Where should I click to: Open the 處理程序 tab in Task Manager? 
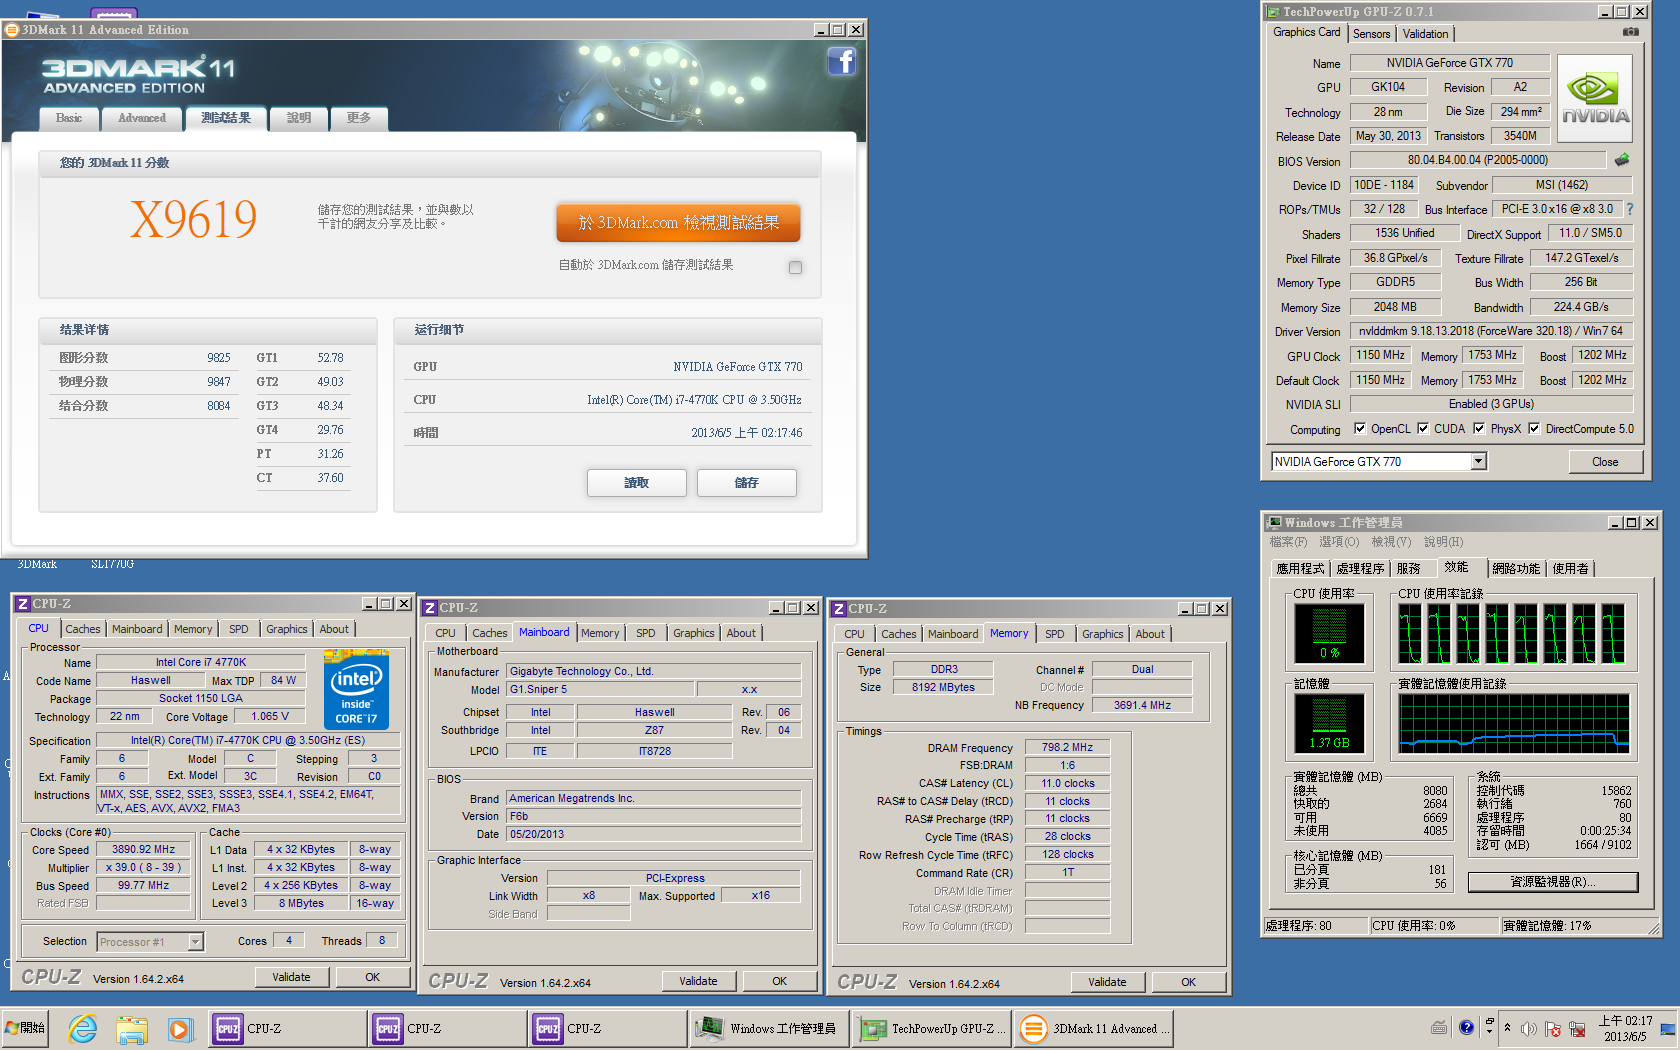[x=1360, y=568]
